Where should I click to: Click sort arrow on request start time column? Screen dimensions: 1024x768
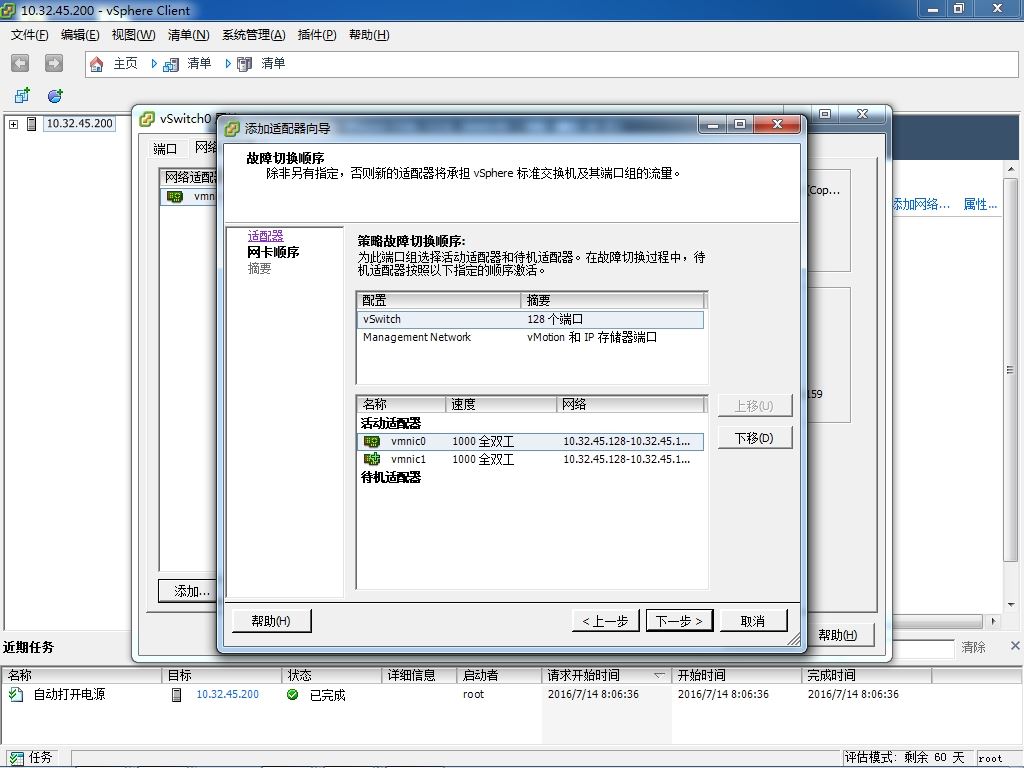(659, 675)
